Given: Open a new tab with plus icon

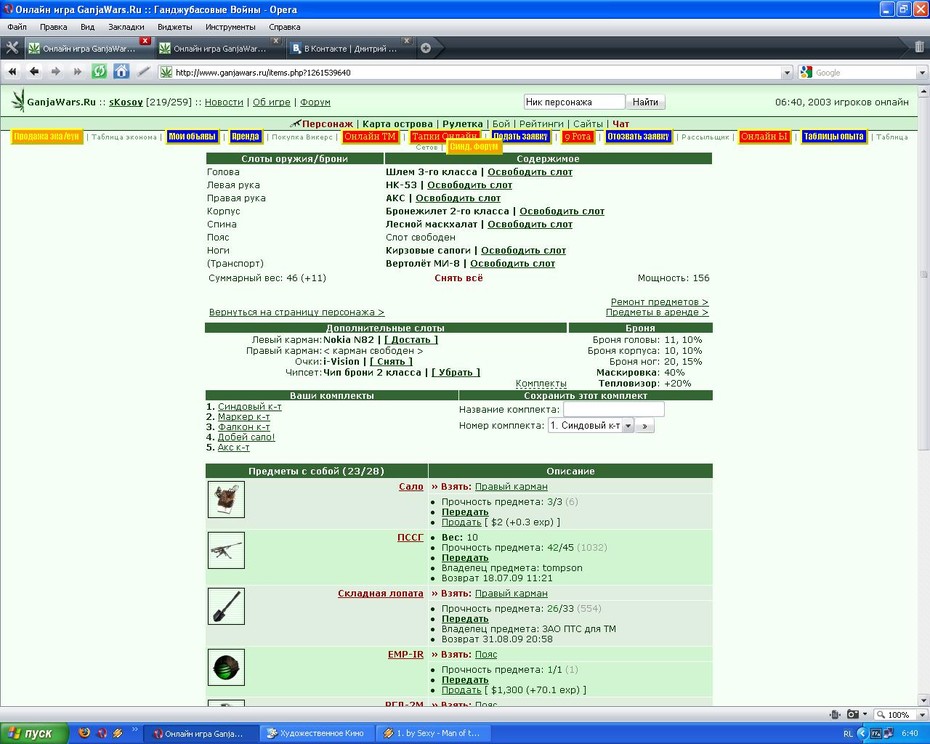Looking at the screenshot, I should (425, 49).
